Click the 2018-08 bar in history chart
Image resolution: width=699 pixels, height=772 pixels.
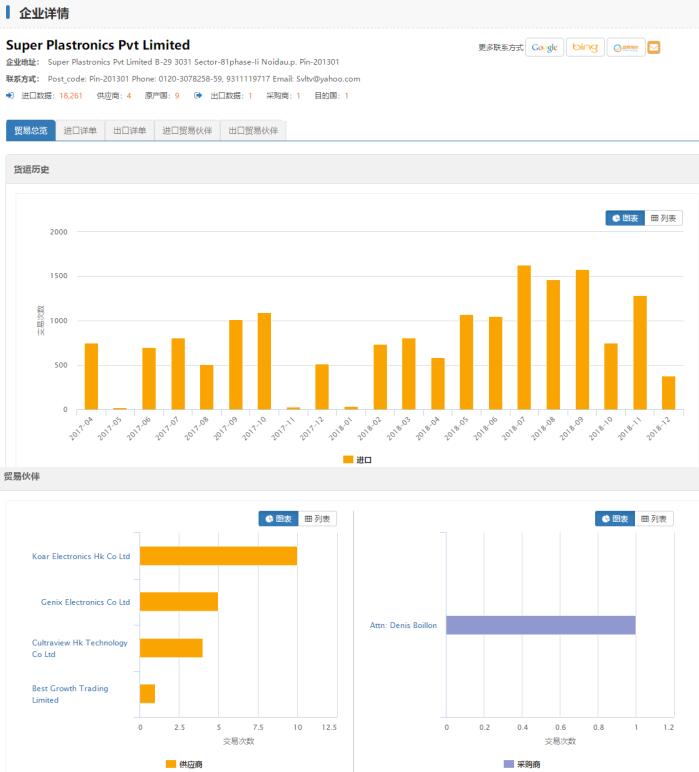(x=553, y=345)
